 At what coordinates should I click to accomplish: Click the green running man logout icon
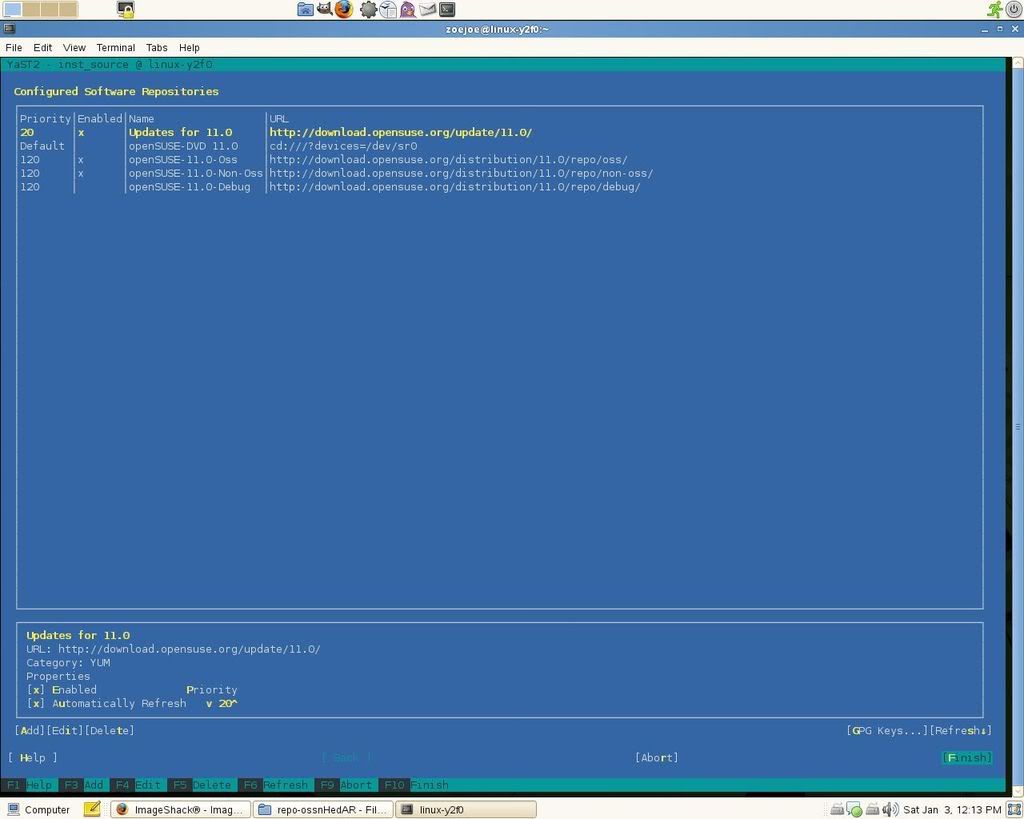point(995,9)
